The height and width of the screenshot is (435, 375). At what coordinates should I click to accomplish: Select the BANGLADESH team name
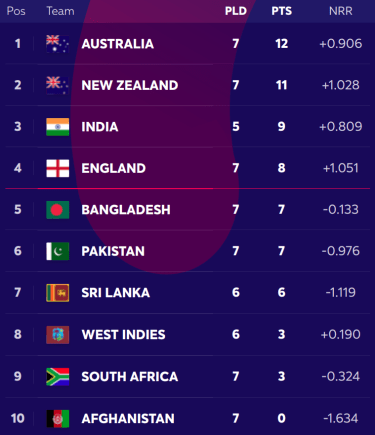point(126,210)
